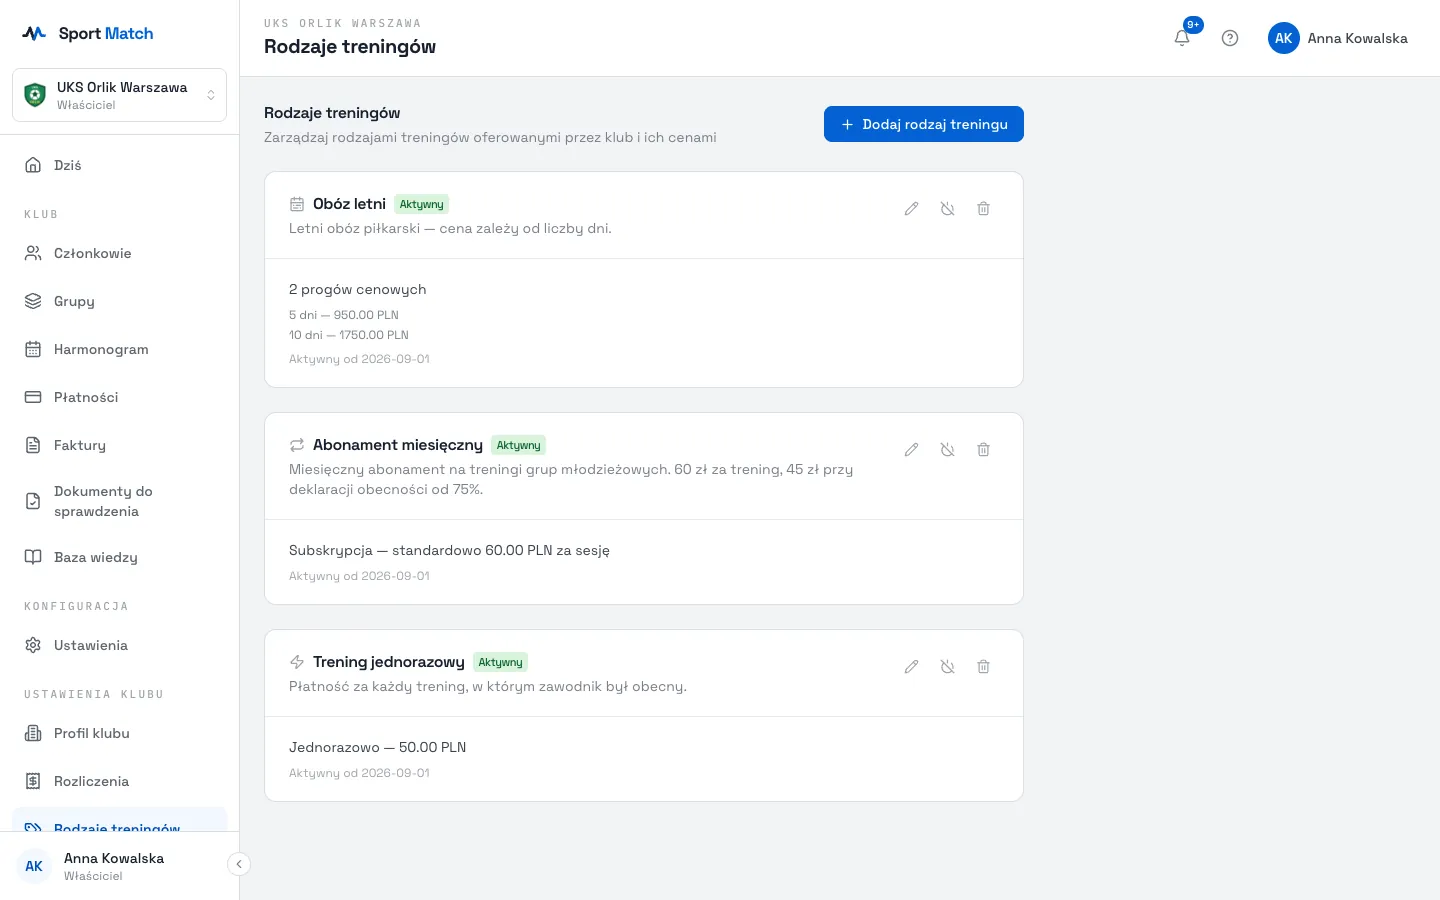
Task: Open Profil klubu
Action: pos(120,733)
